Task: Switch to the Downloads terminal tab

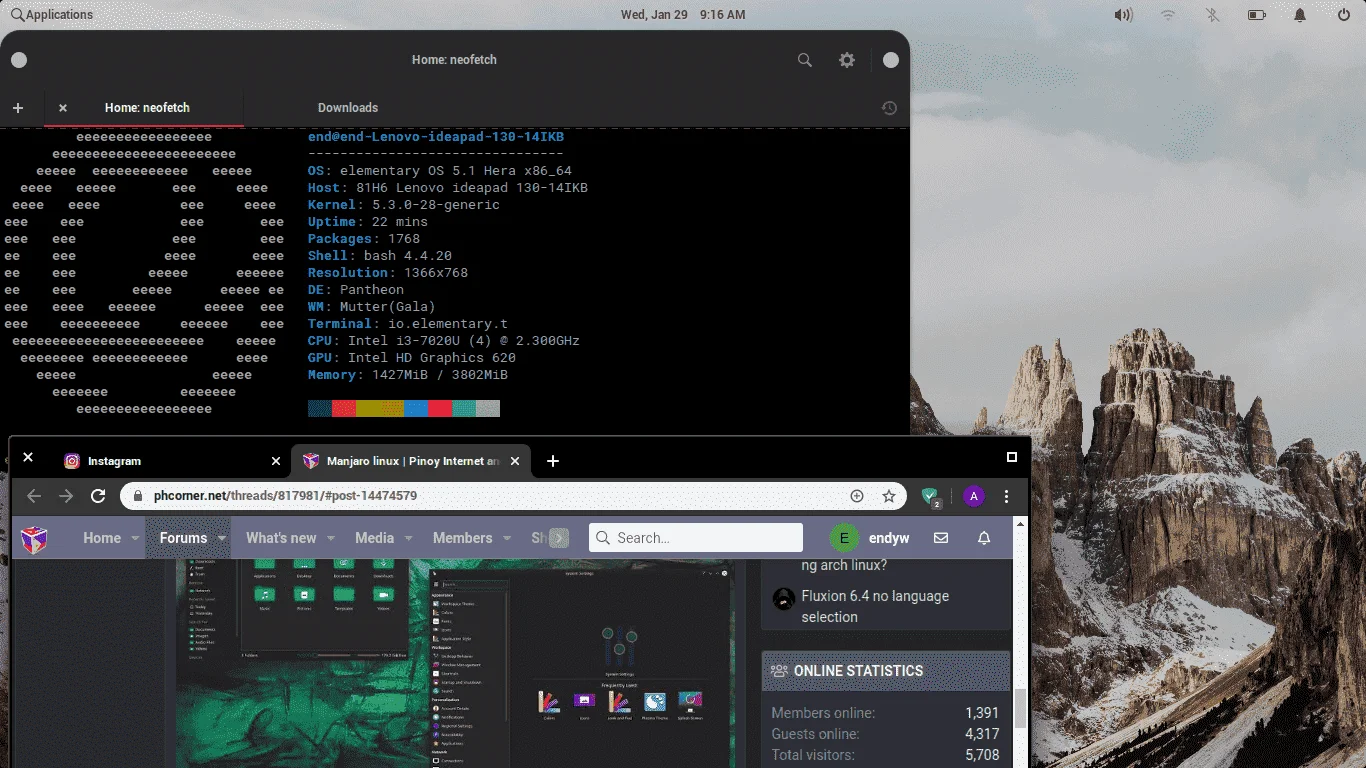Action: [348, 108]
